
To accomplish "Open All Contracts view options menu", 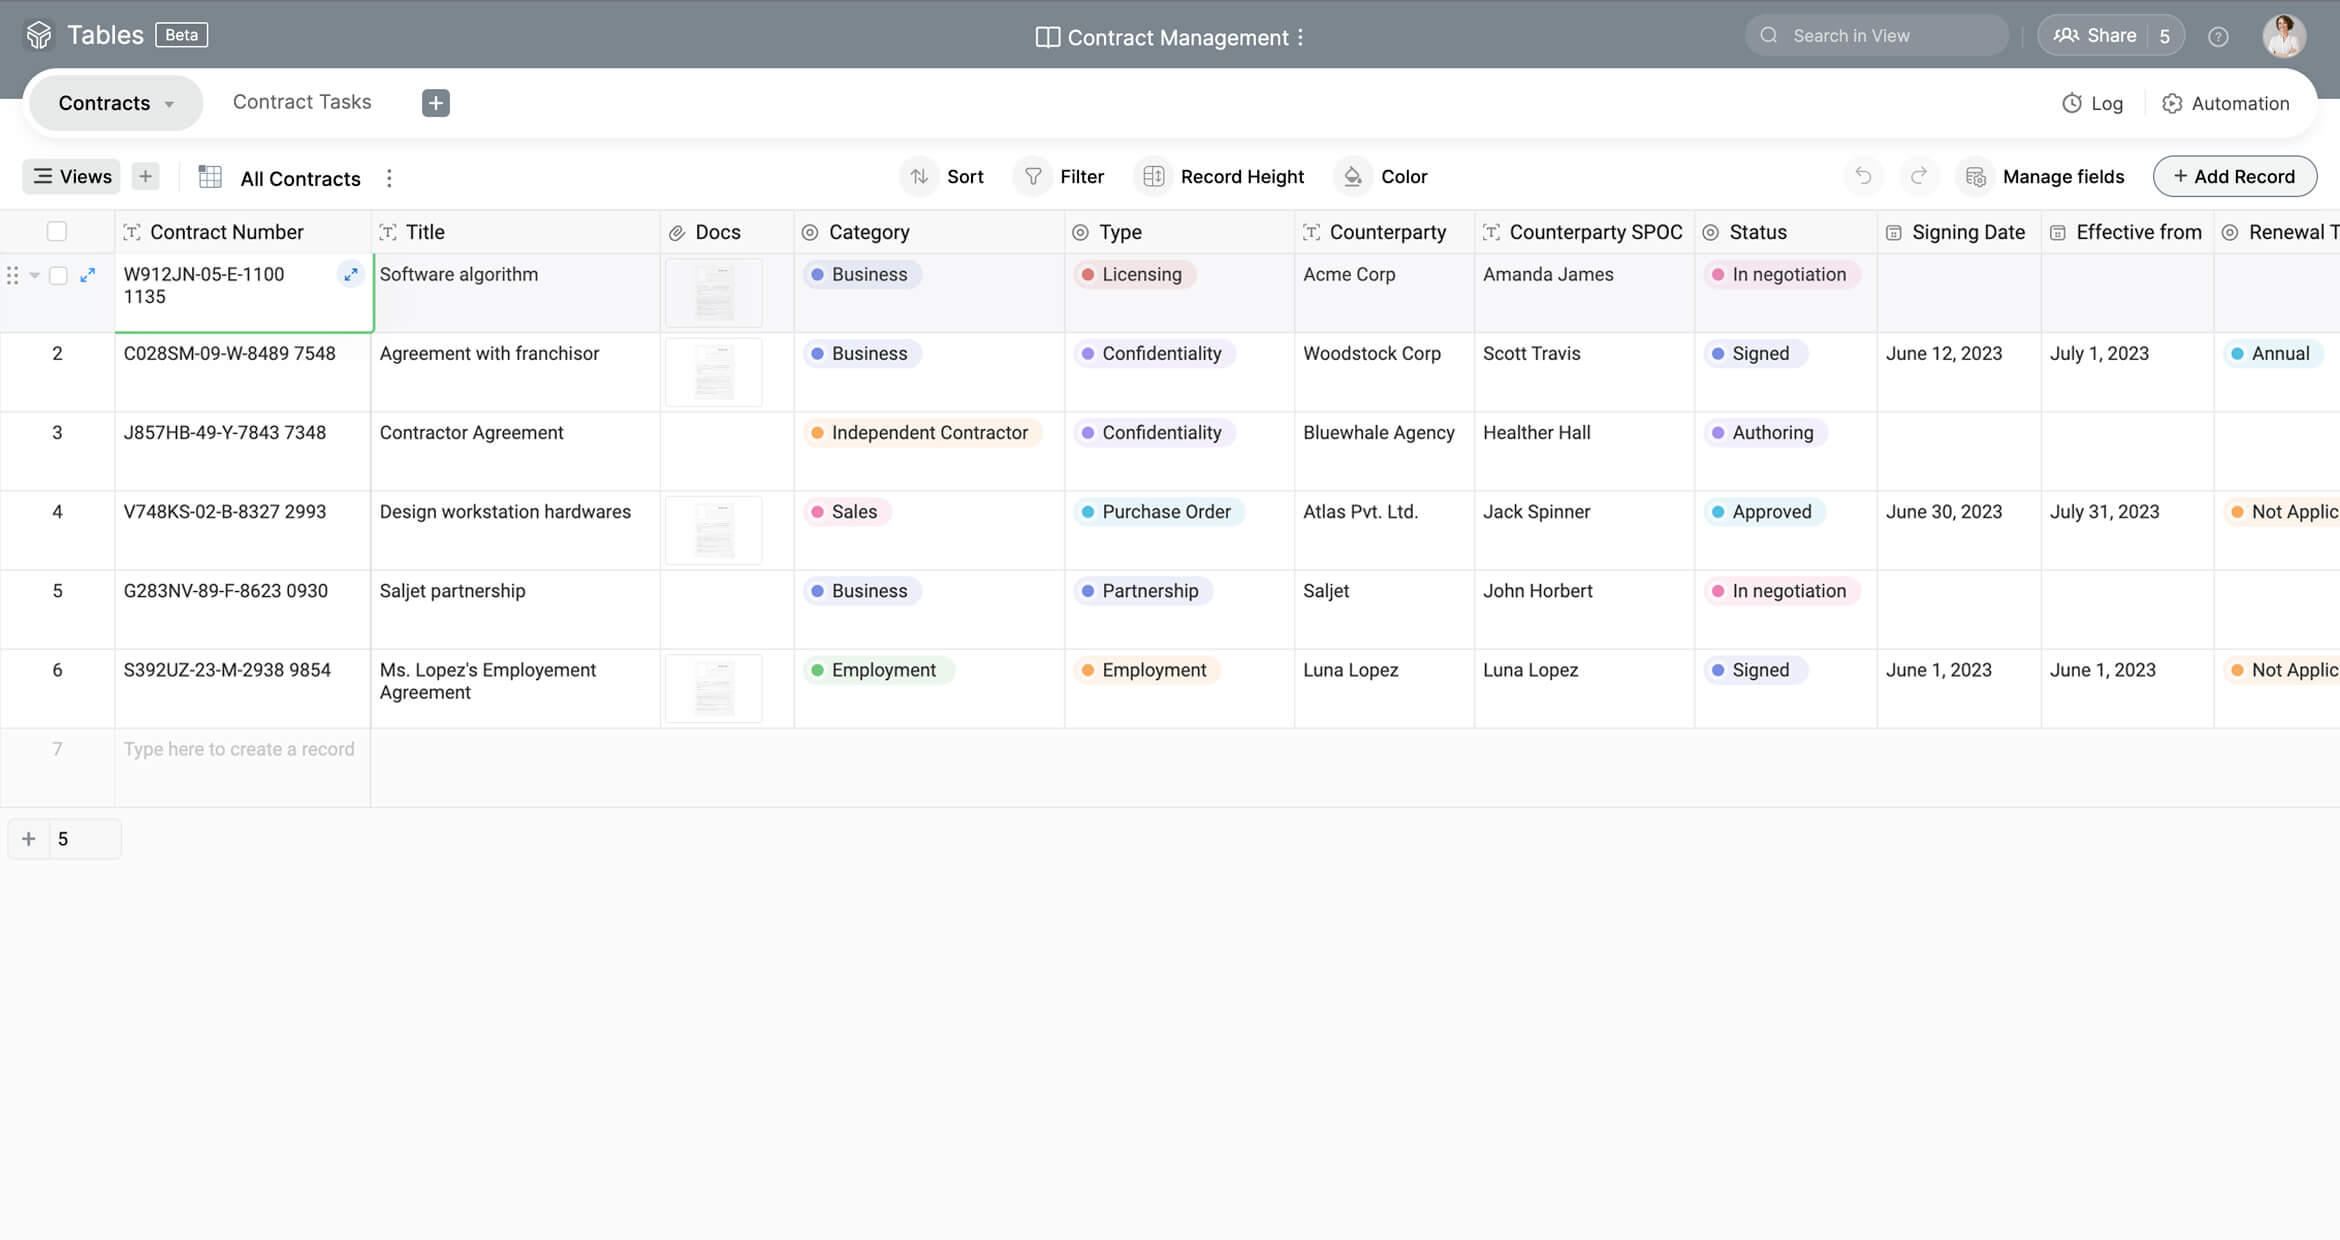I will pos(389,178).
